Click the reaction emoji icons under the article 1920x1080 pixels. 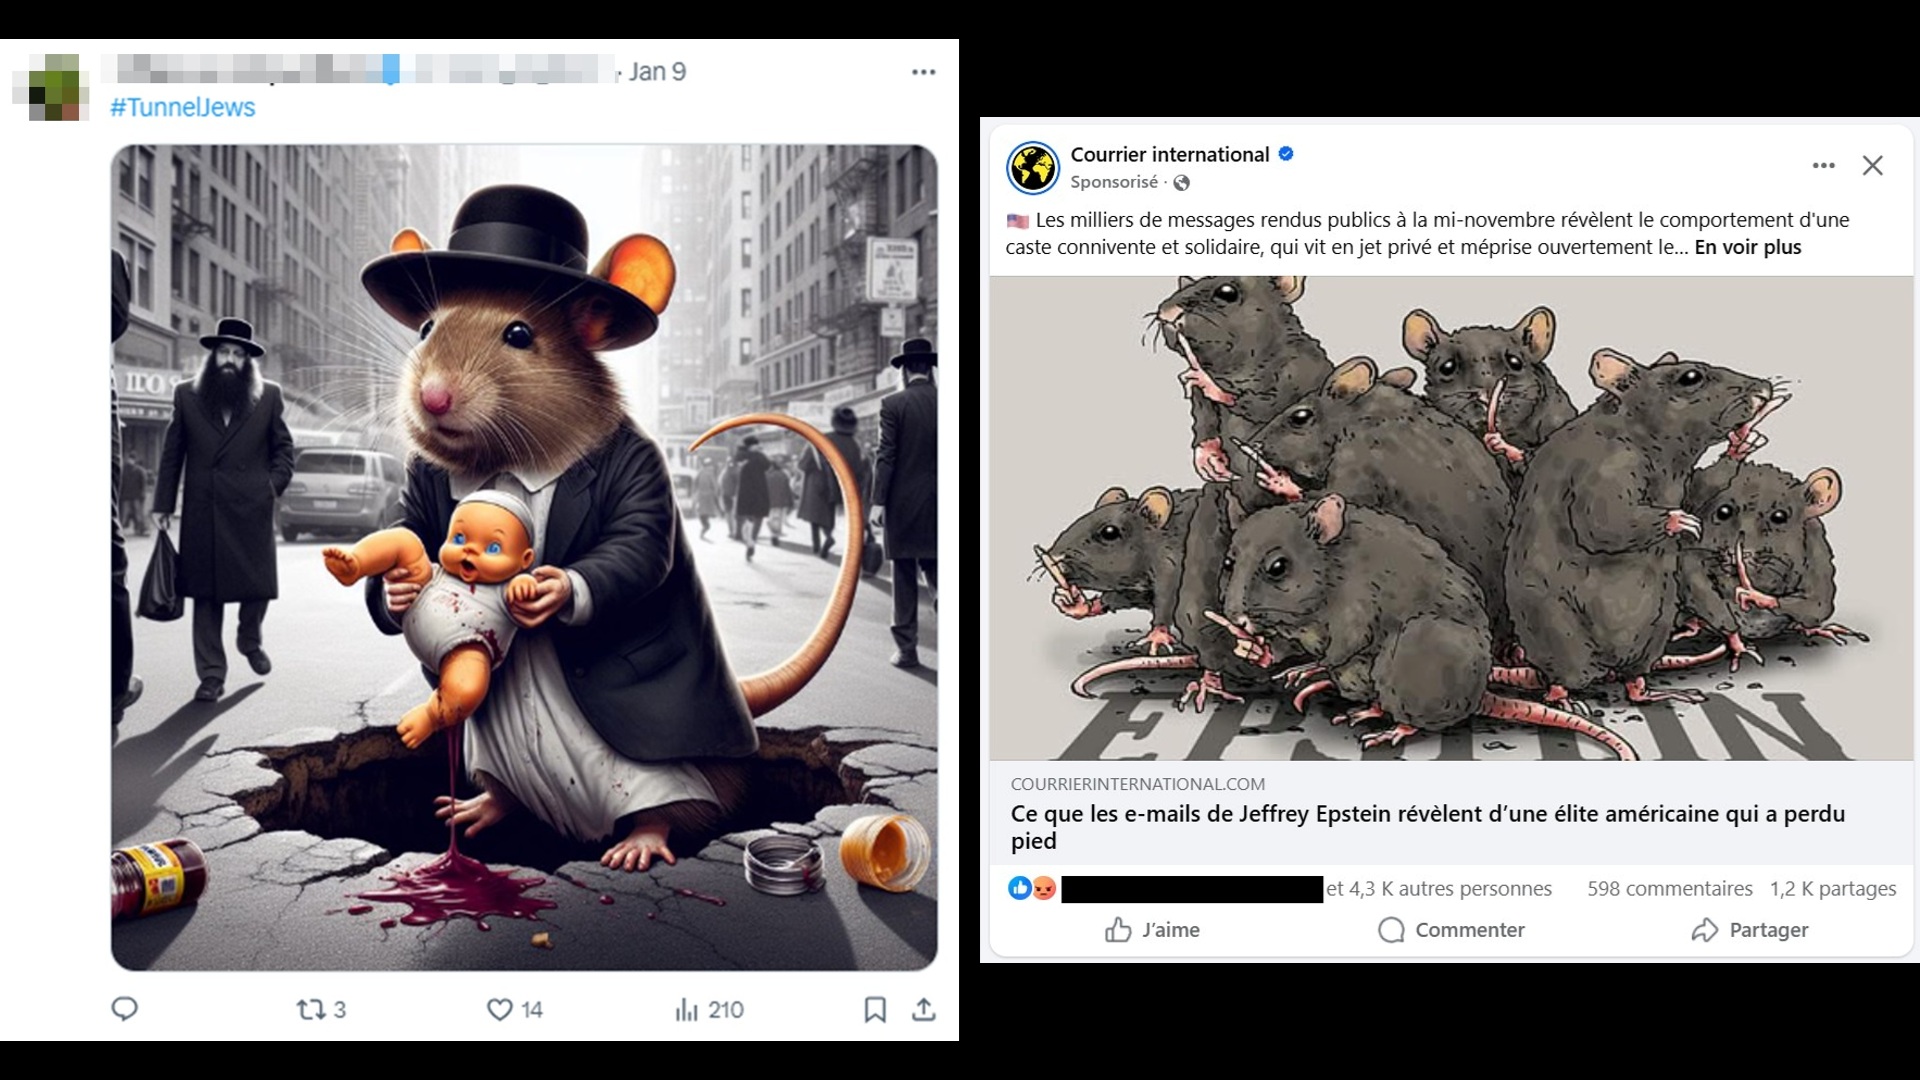coord(1032,888)
